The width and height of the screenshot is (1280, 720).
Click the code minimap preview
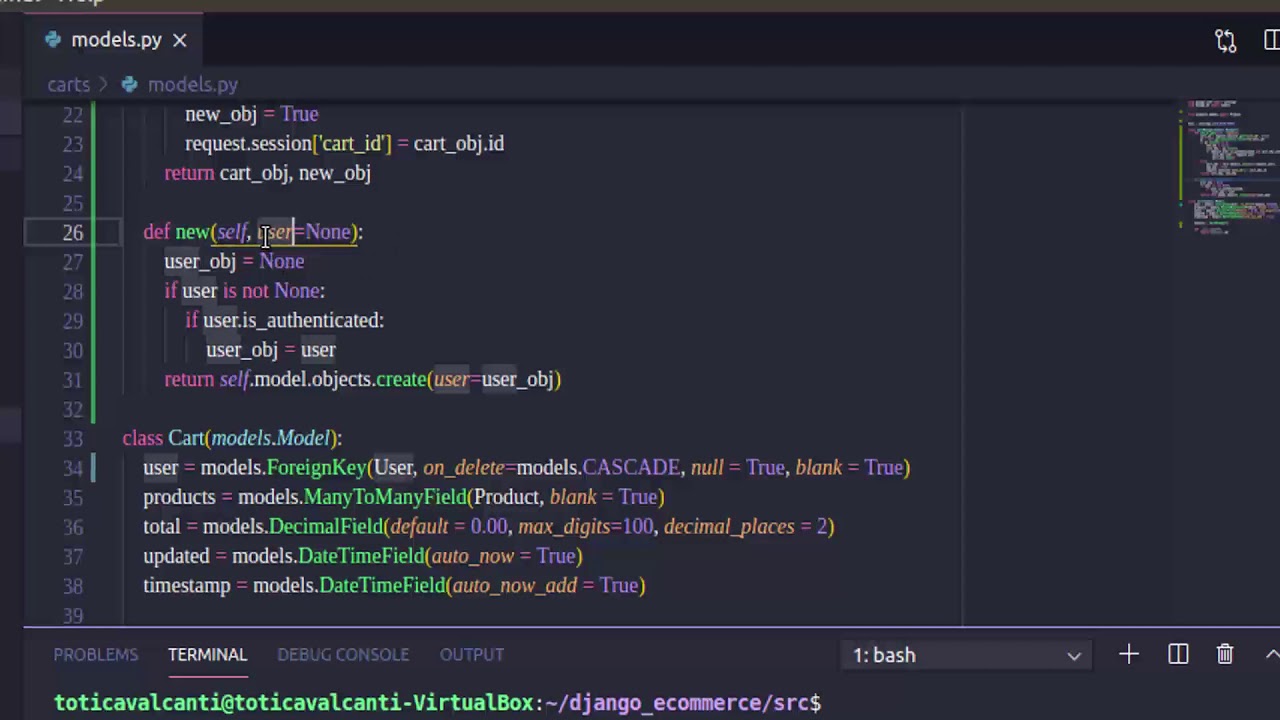1230,165
